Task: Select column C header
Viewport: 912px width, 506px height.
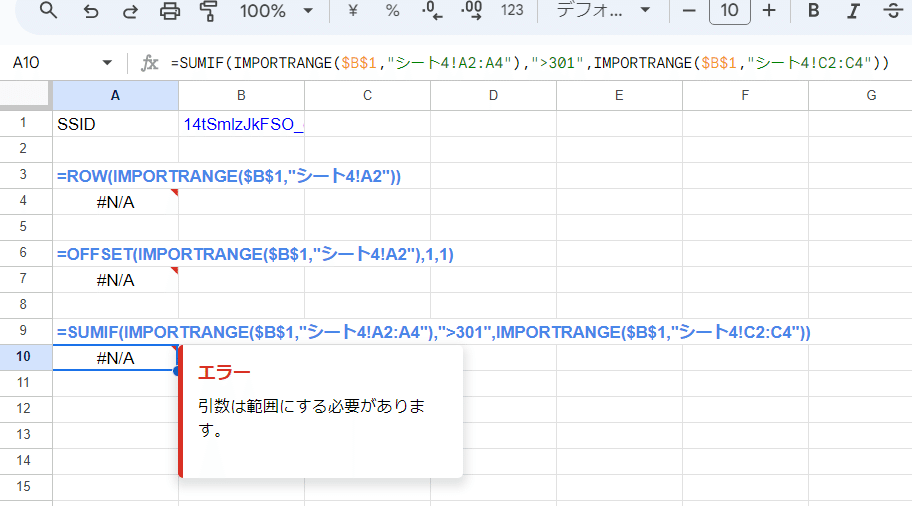Action: [x=368, y=95]
